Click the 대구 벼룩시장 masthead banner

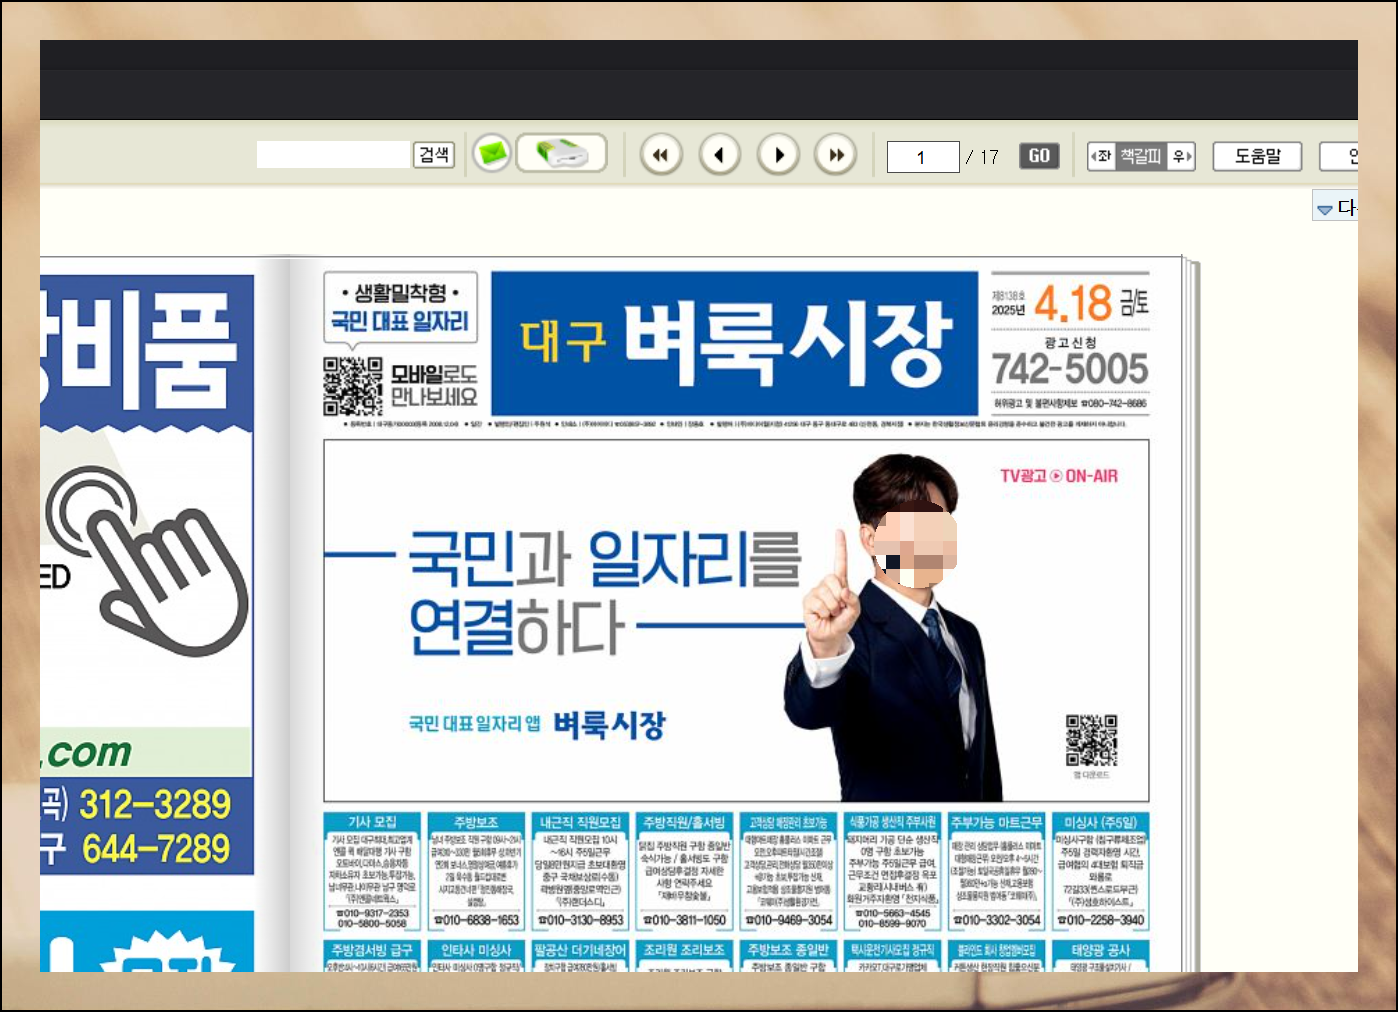[x=735, y=343]
